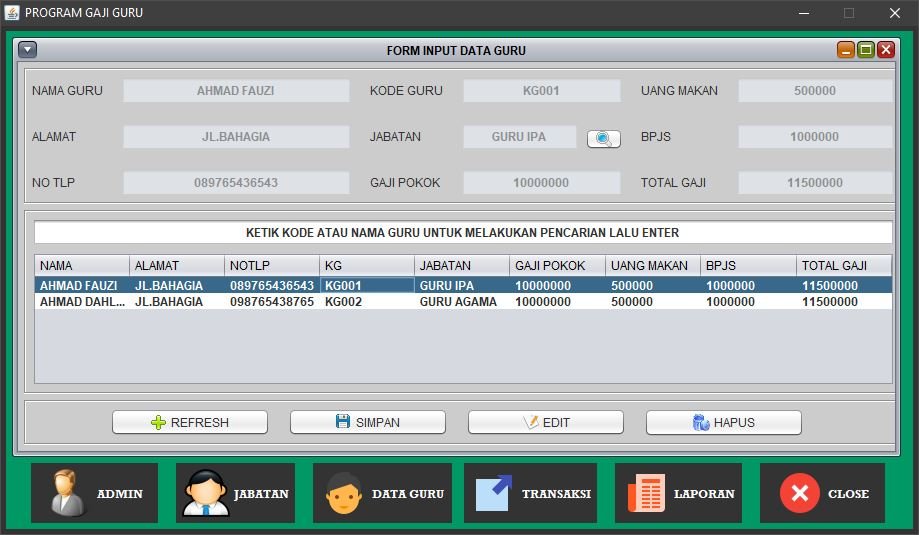Image resolution: width=919 pixels, height=535 pixels.
Task: Save data with the Simpan button
Action: (367, 422)
